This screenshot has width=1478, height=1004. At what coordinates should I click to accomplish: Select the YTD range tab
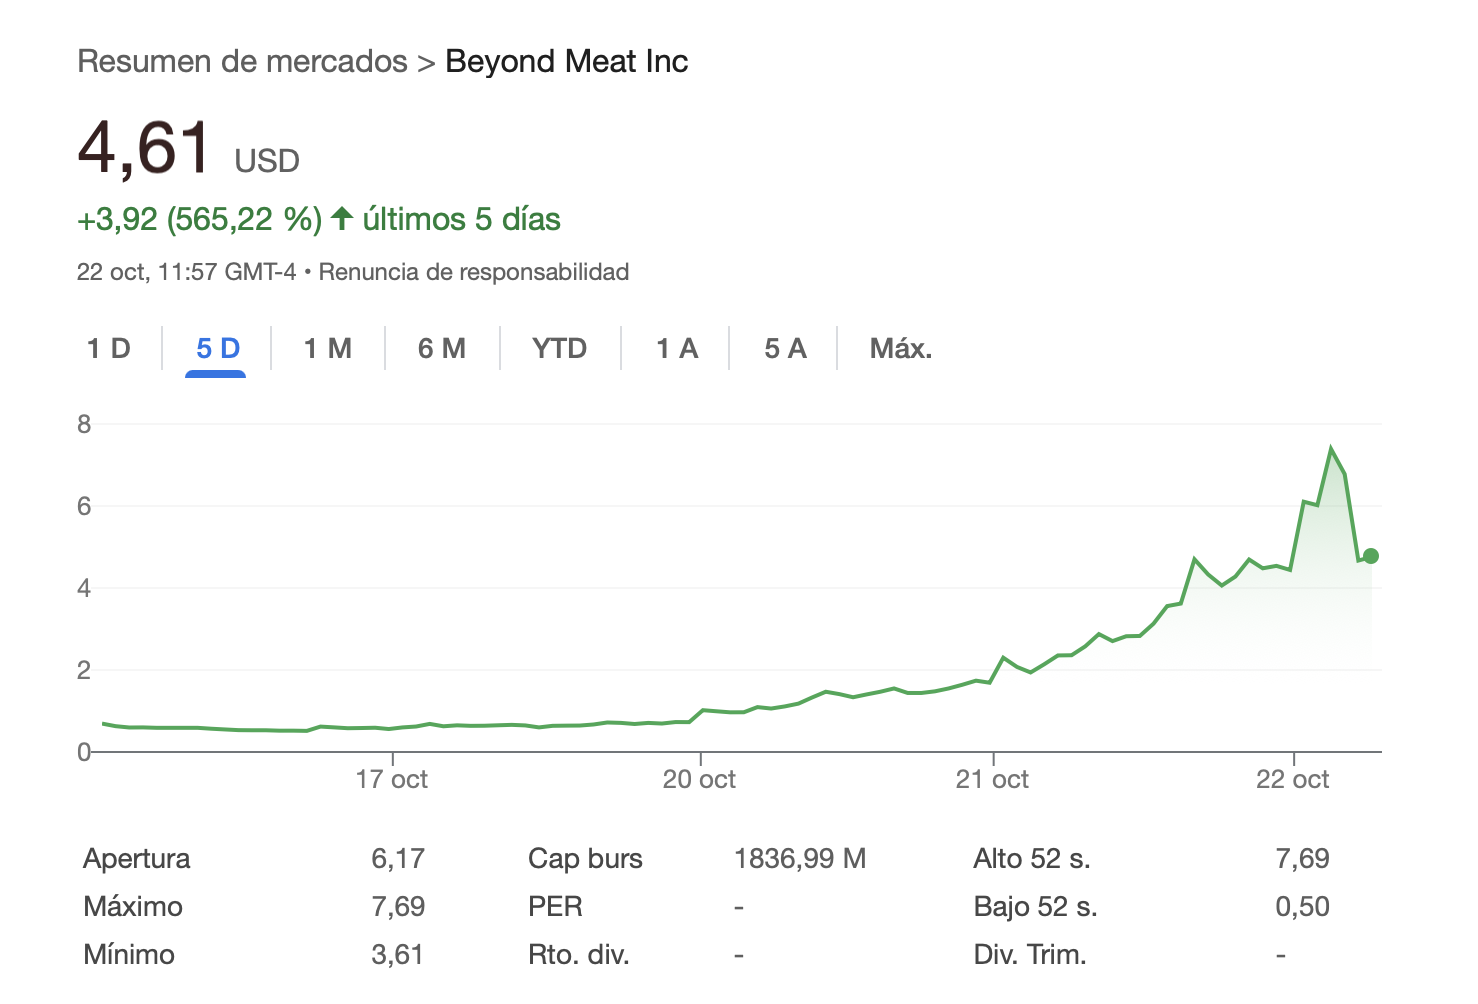(559, 349)
